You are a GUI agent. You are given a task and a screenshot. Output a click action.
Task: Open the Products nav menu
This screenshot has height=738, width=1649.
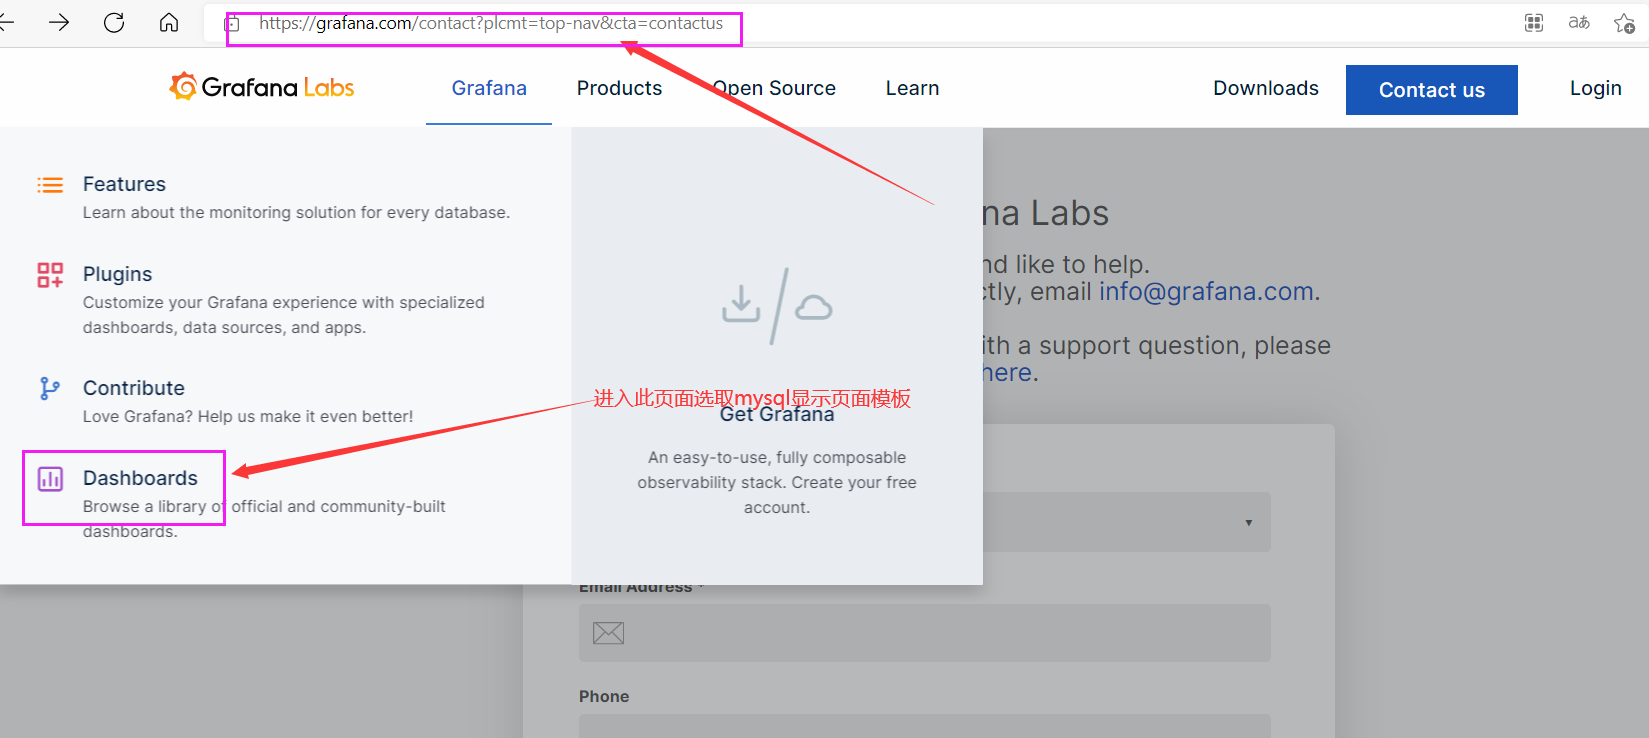[x=619, y=88]
